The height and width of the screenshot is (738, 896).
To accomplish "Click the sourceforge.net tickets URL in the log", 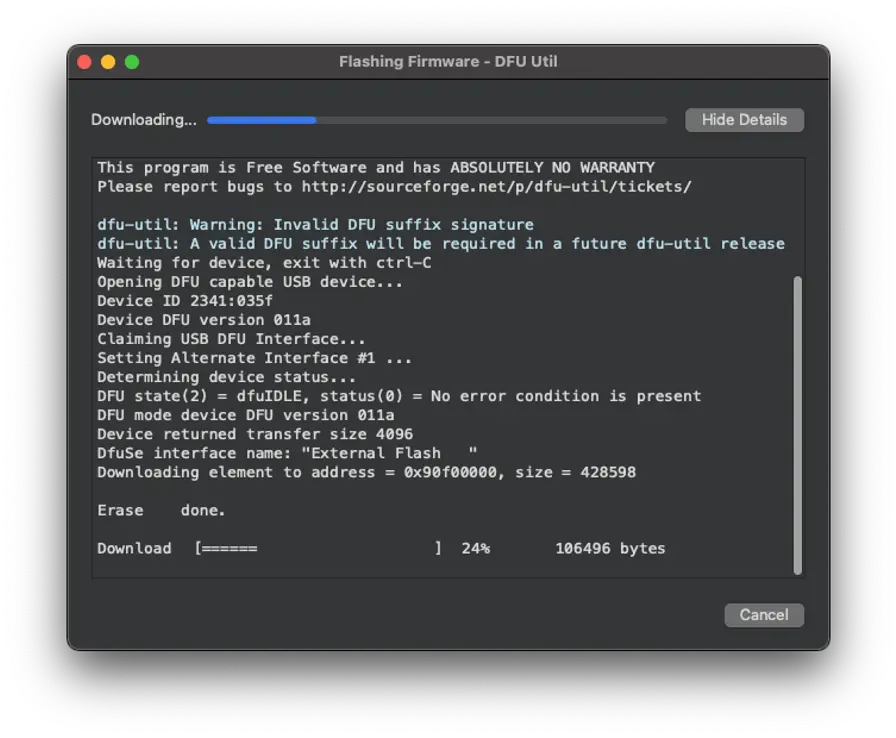I will [496, 187].
